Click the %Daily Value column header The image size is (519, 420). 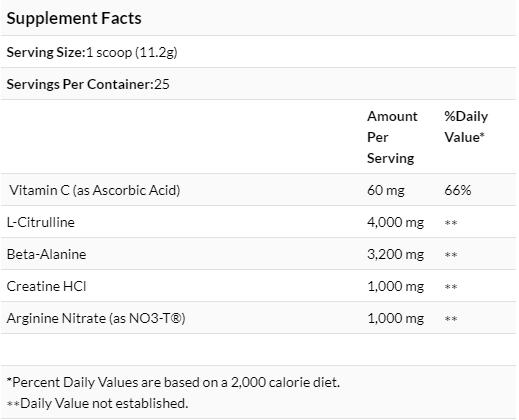(466, 127)
